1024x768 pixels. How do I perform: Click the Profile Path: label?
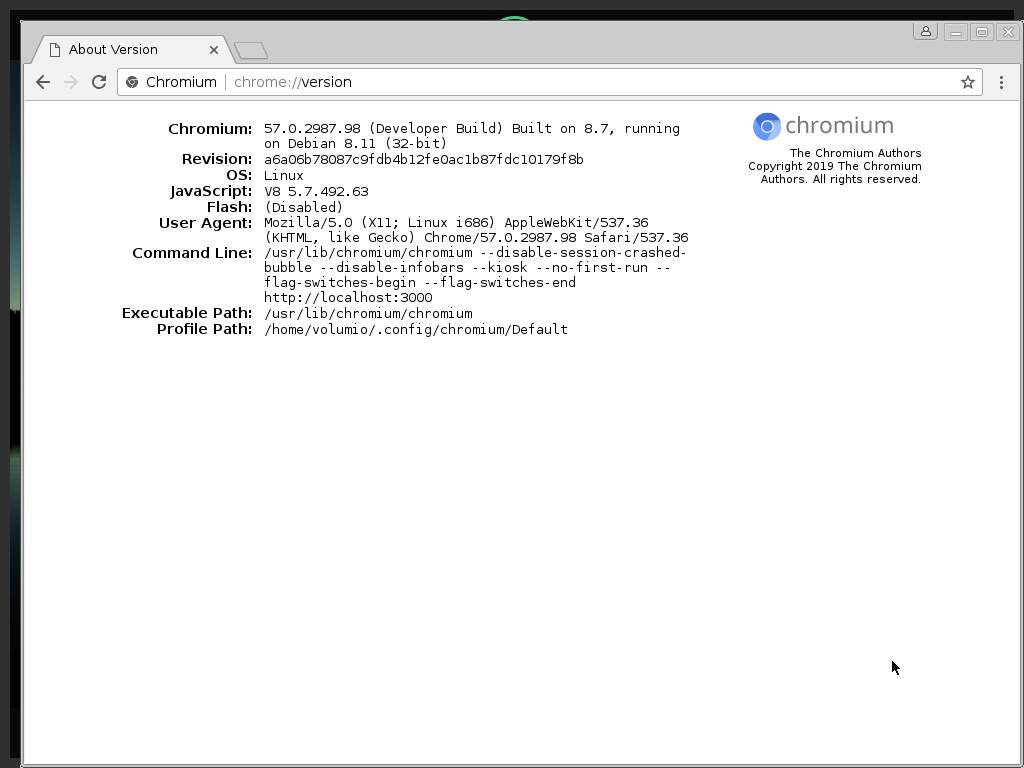click(x=204, y=329)
